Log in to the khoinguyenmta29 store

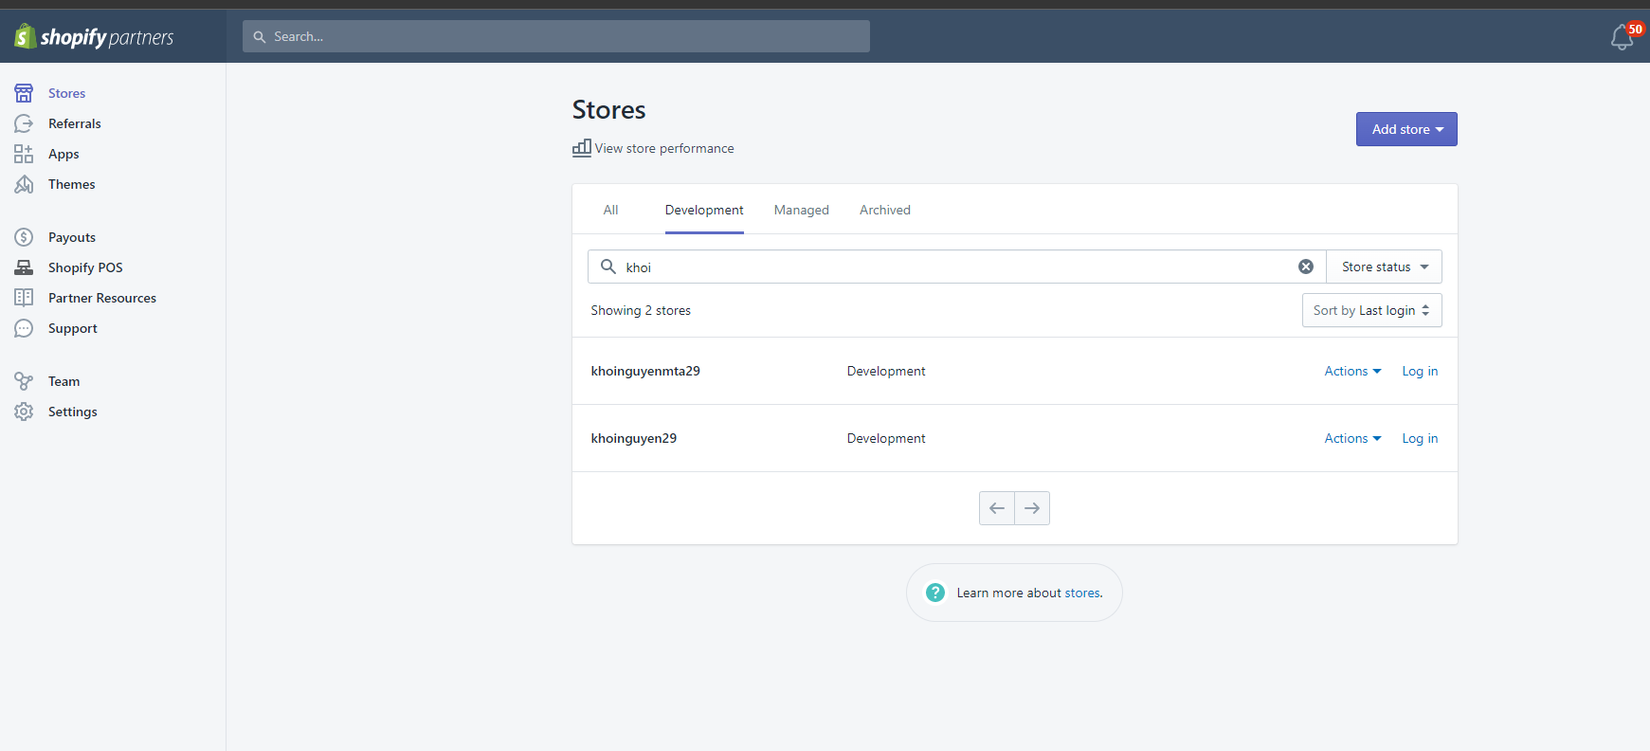[1419, 371]
